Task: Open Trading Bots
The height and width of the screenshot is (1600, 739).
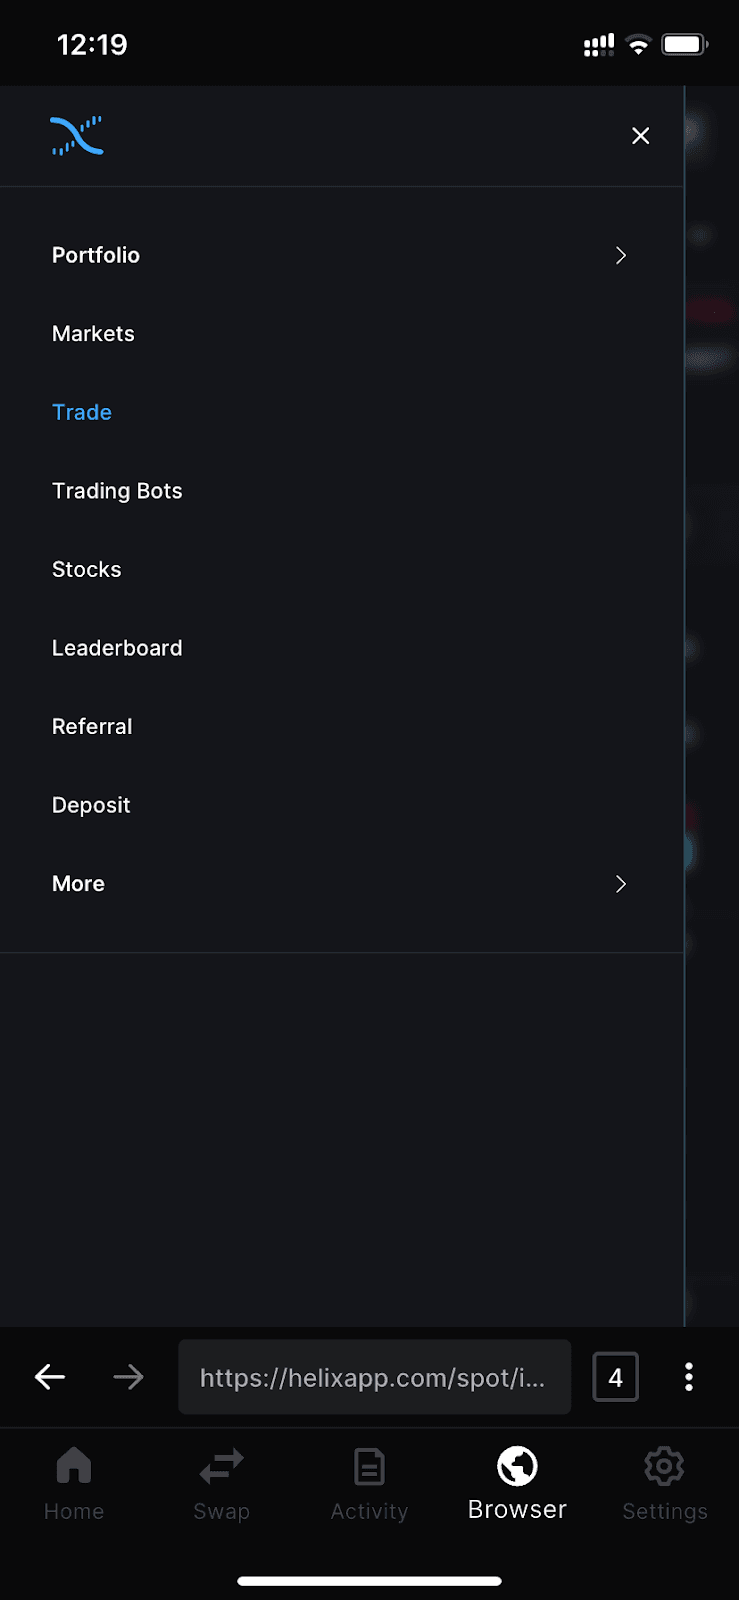Action: [x=117, y=491]
